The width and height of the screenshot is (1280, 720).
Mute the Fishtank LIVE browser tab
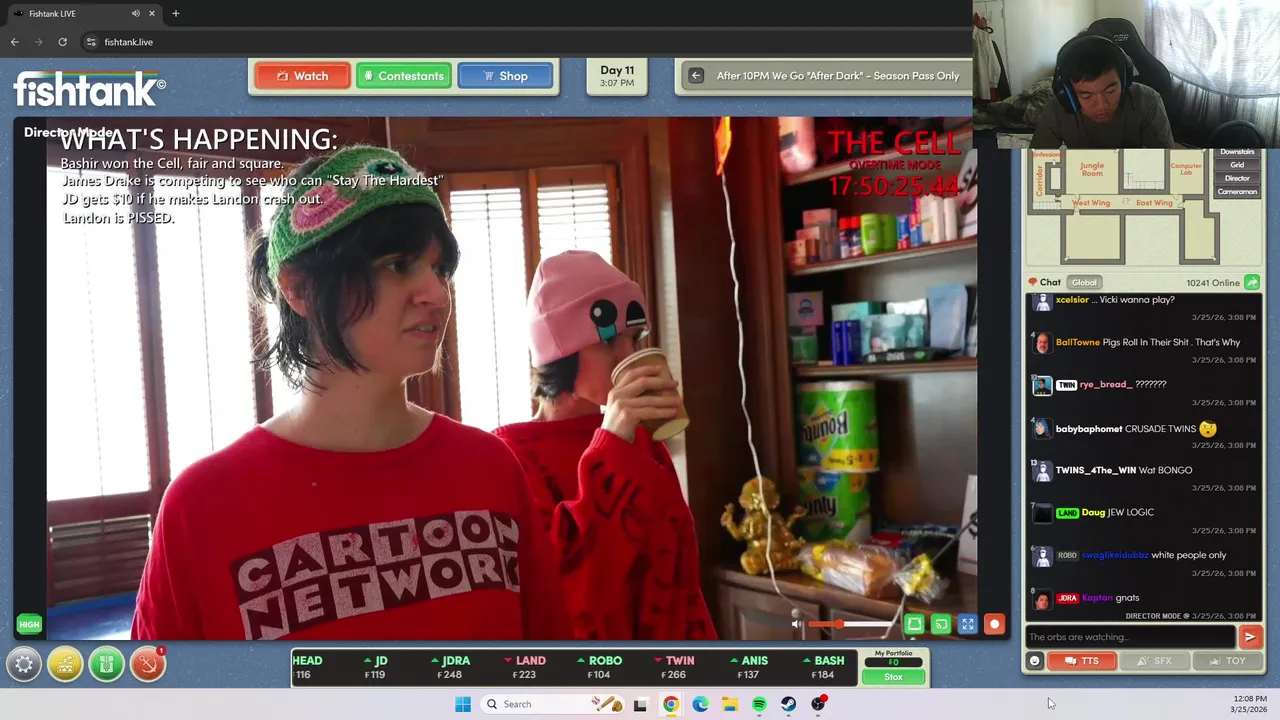point(135,14)
